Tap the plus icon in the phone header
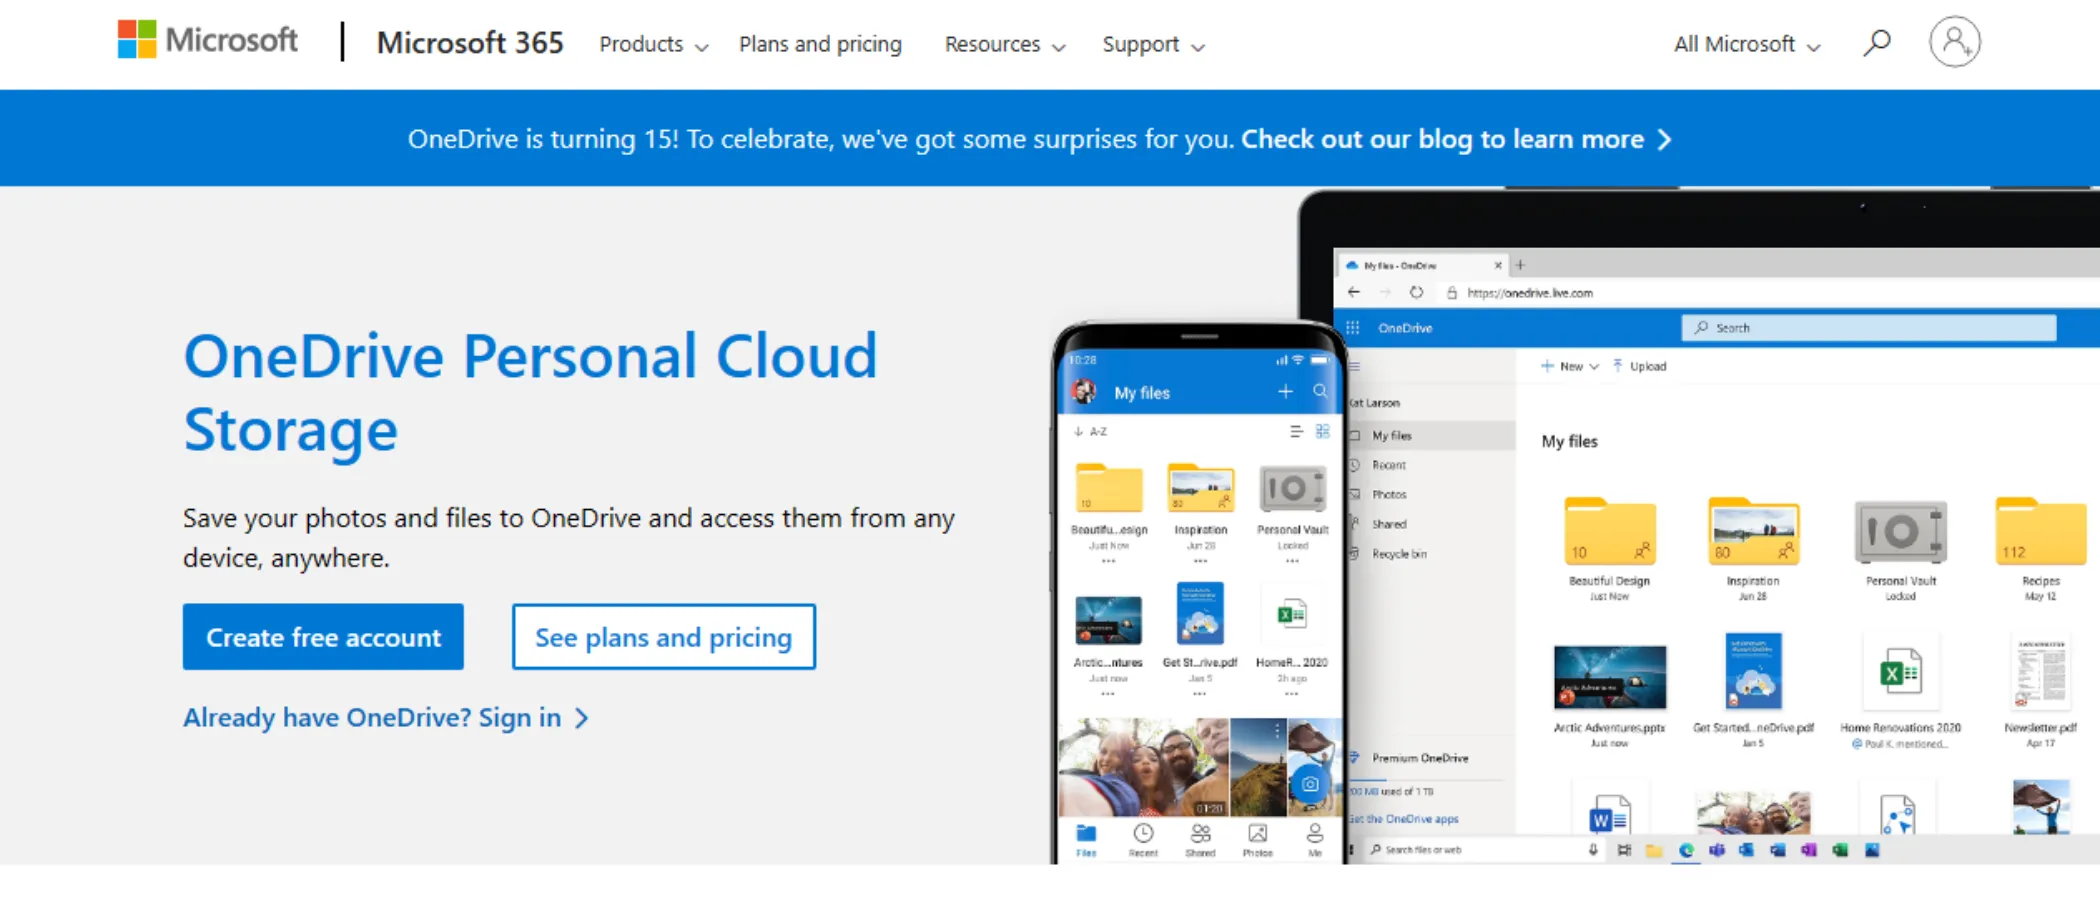Viewport: 2100px width, 900px height. pos(1285,392)
